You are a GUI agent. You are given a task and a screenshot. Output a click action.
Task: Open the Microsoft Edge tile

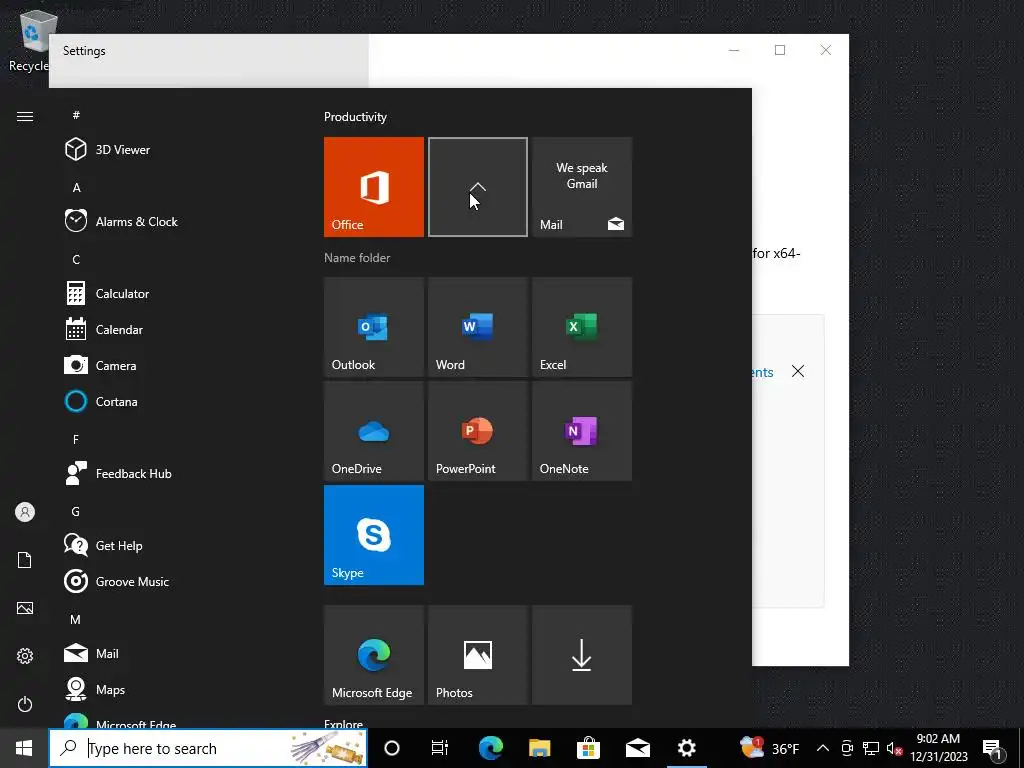(374, 655)
